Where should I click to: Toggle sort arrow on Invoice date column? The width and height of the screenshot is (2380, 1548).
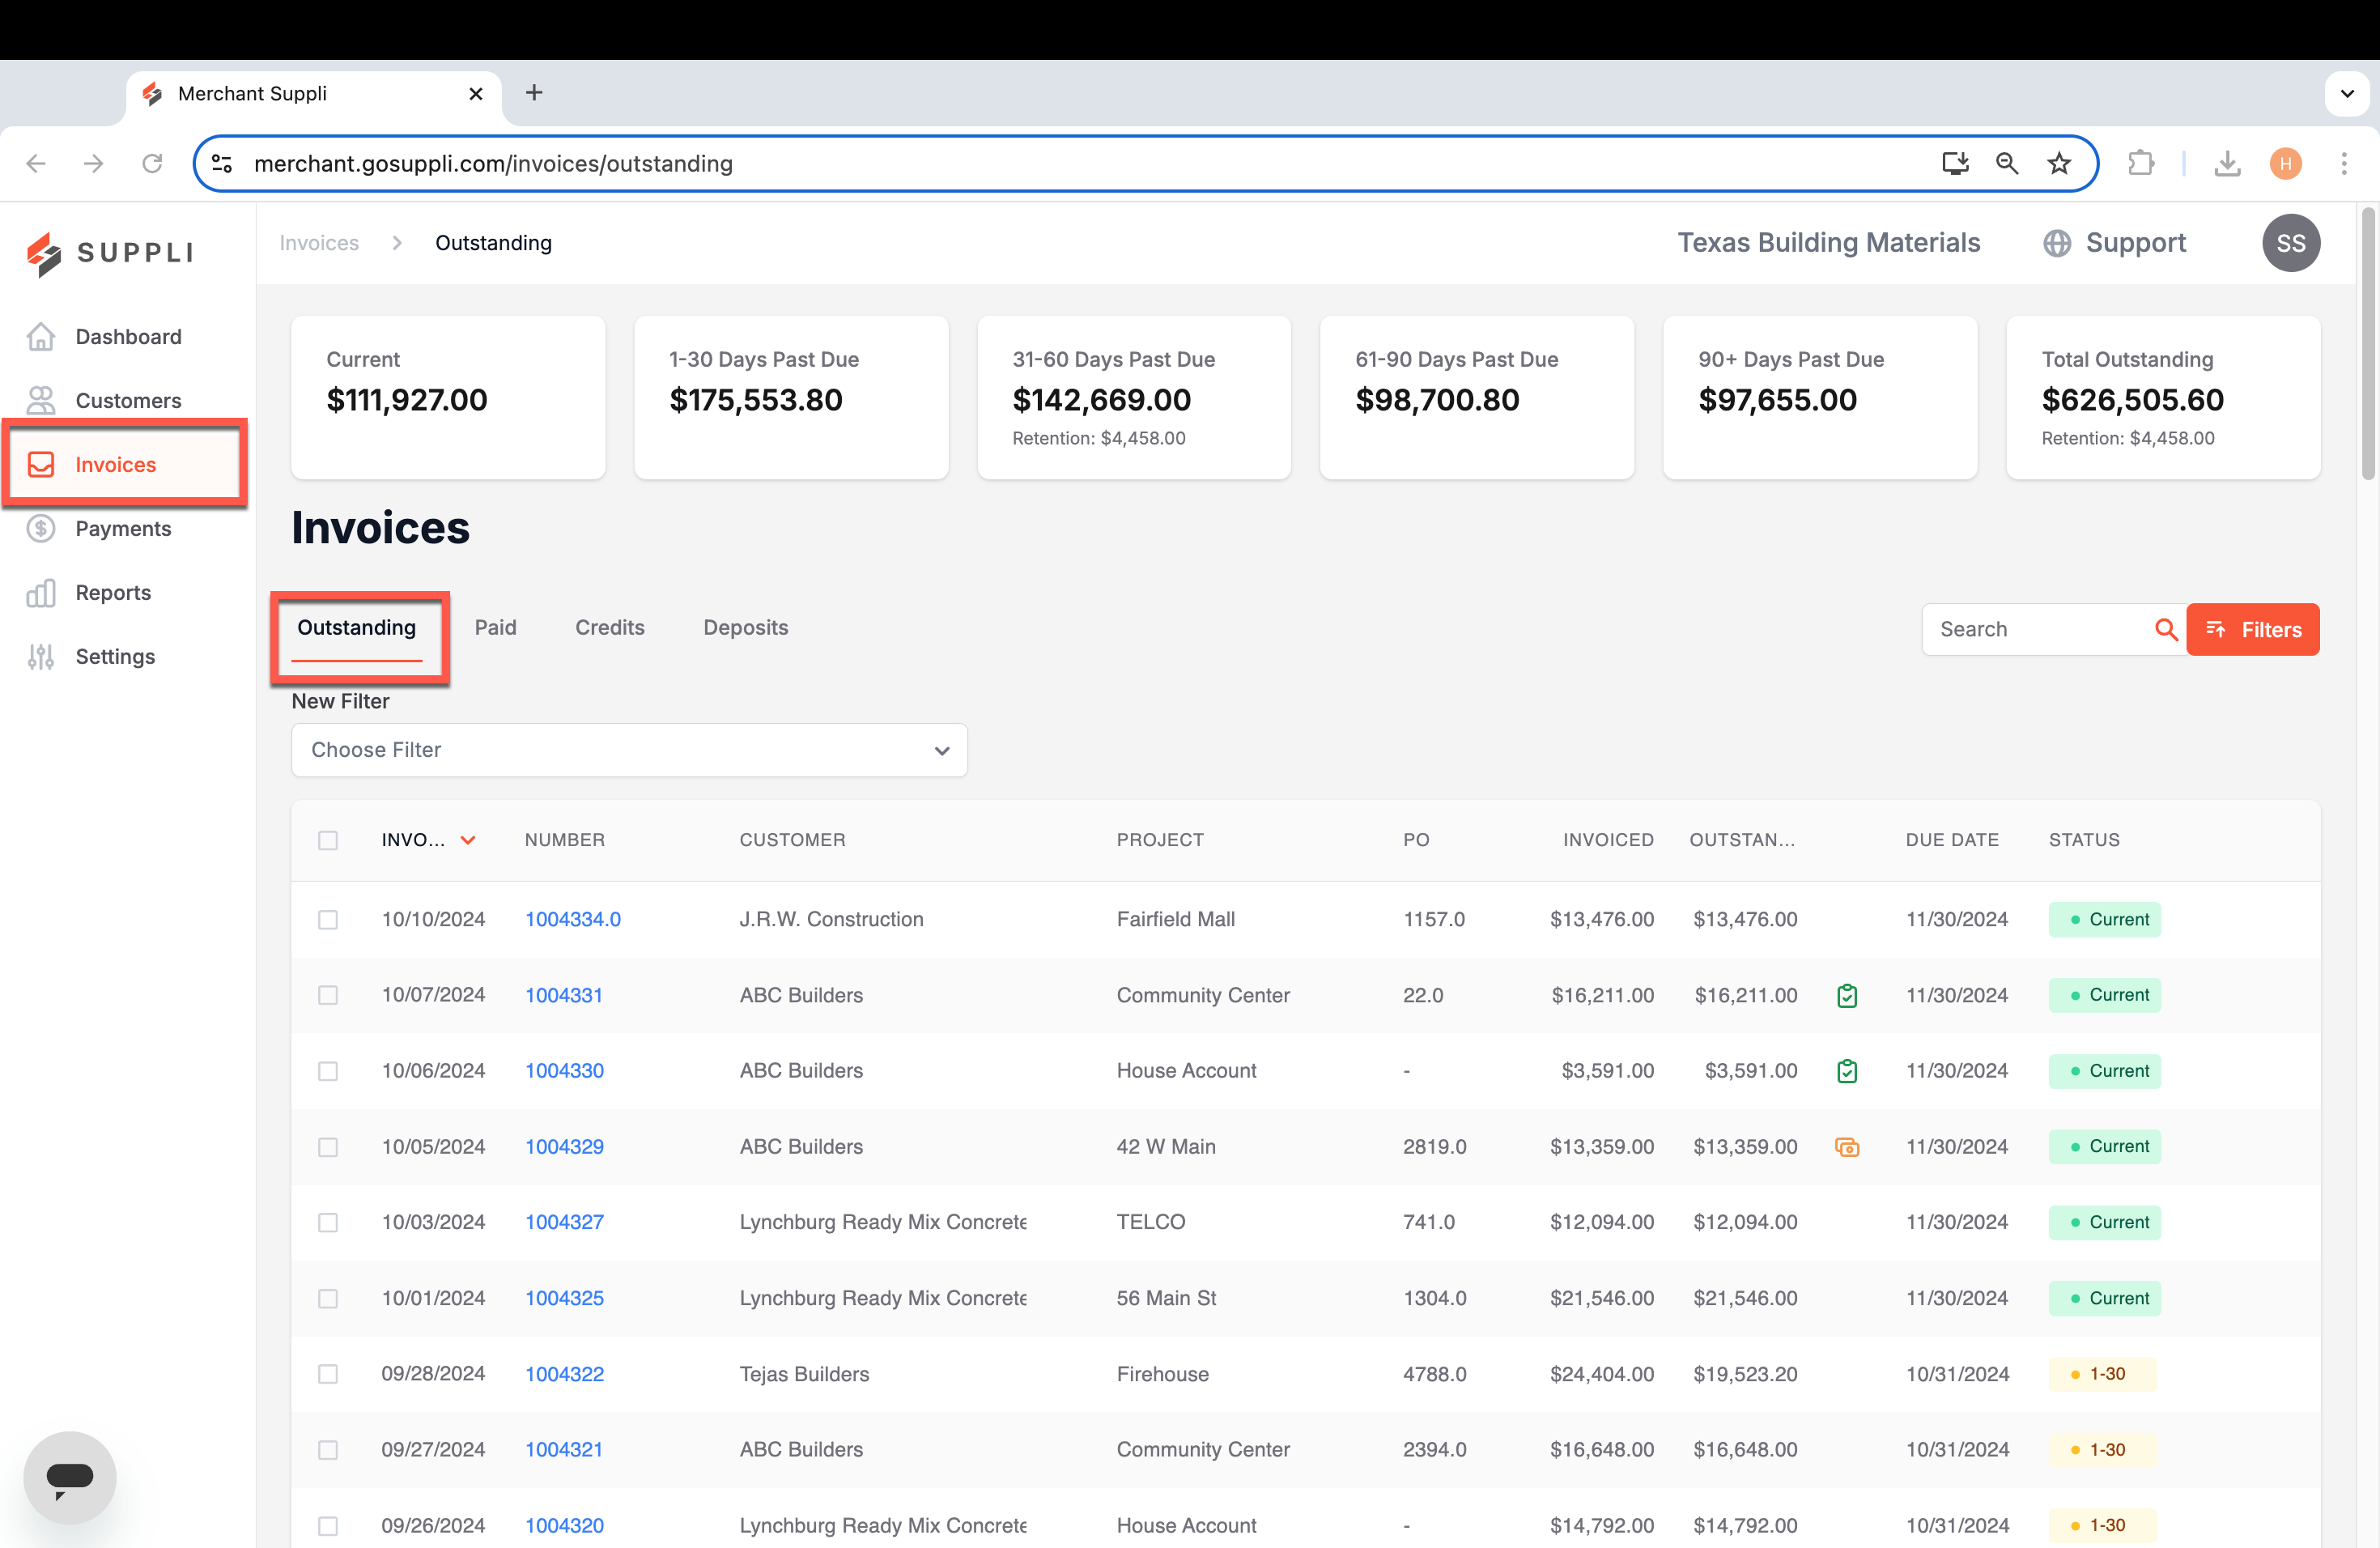(x=468, y=840)
